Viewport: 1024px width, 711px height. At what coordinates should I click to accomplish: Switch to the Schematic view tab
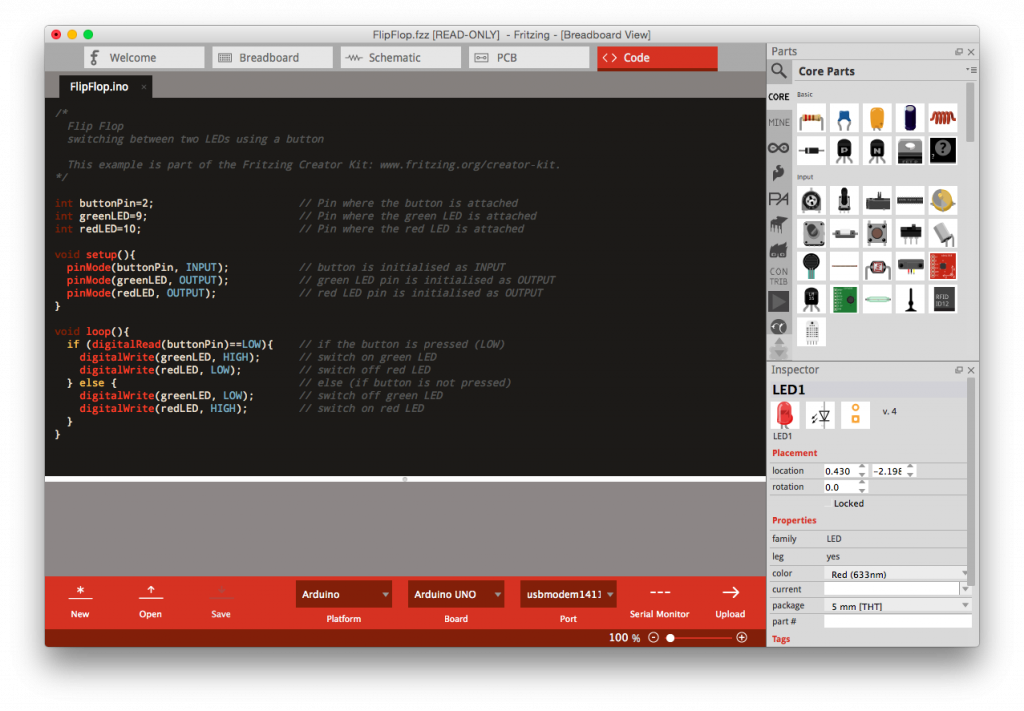tap(400, 57)
